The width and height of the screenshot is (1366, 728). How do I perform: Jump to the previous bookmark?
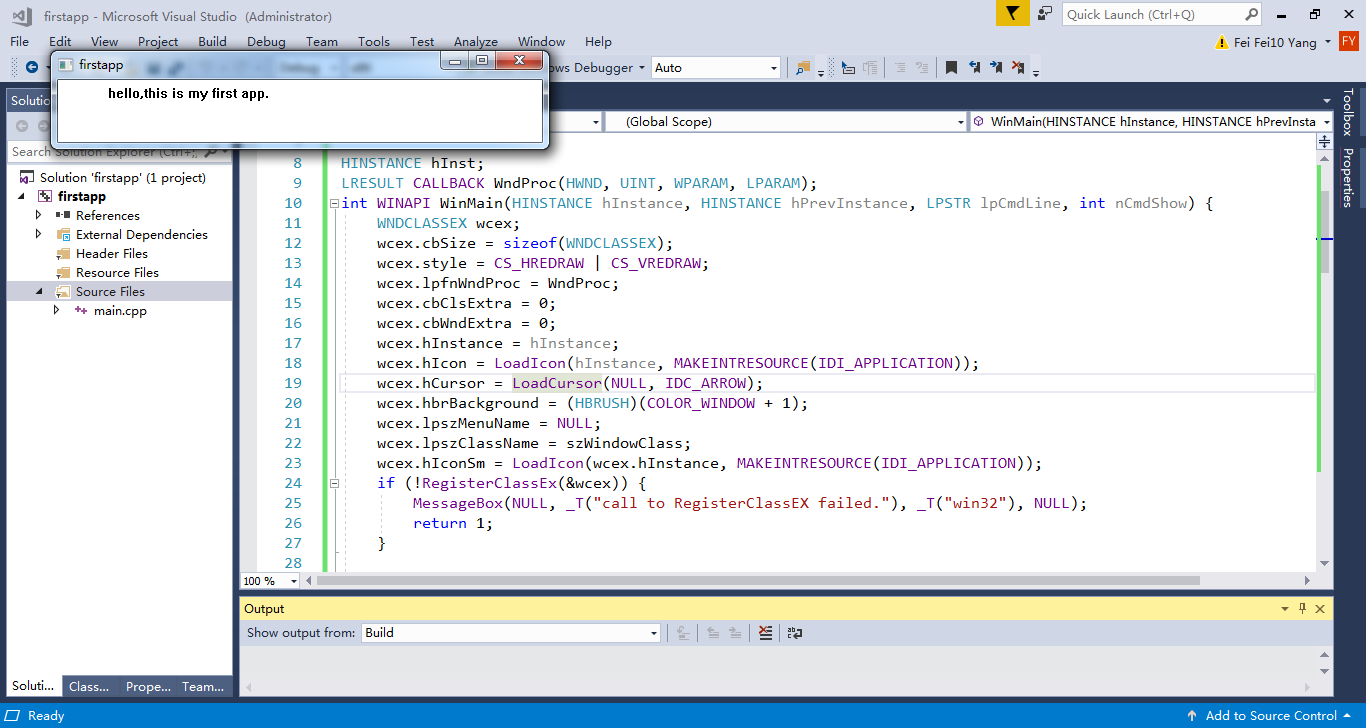click(974, 66)
